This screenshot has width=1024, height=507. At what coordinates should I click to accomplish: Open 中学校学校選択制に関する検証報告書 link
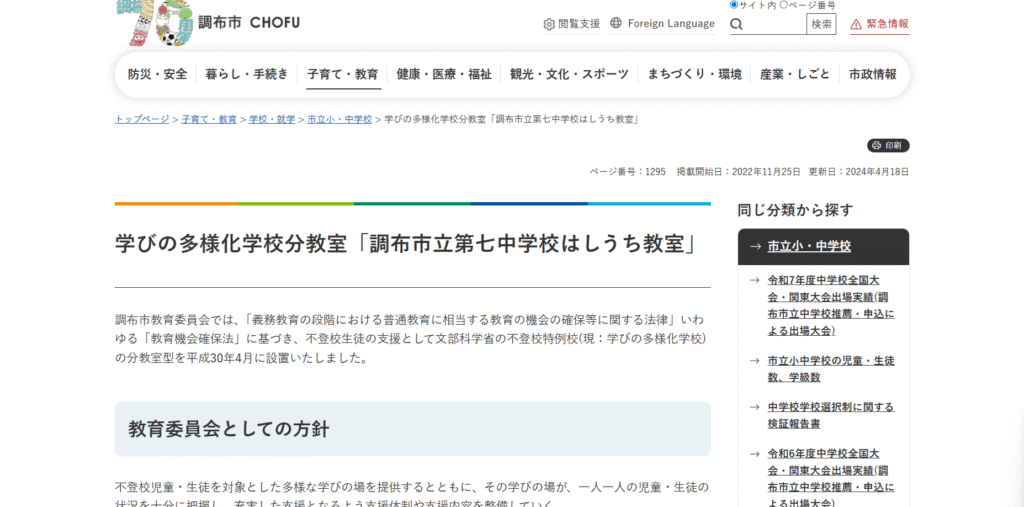point(831,416)
